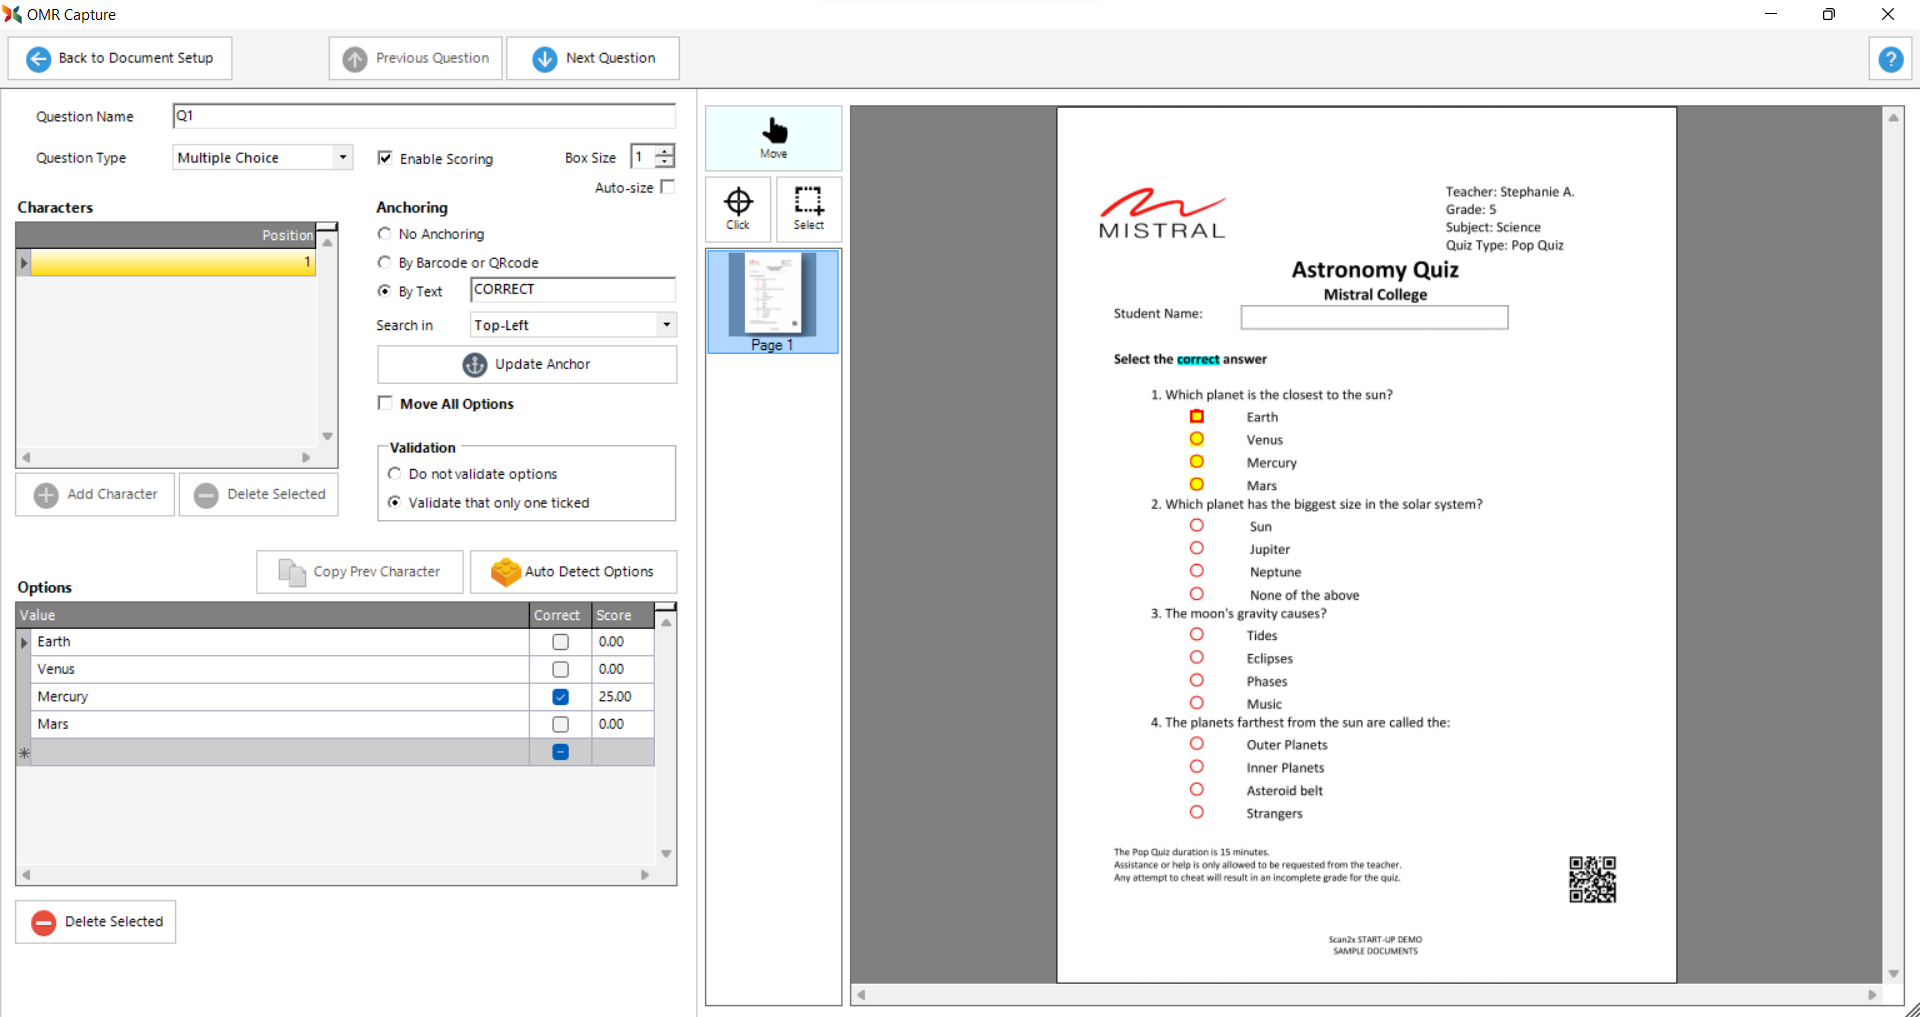Enable the Move All Options checkbox

coord(385,403)
